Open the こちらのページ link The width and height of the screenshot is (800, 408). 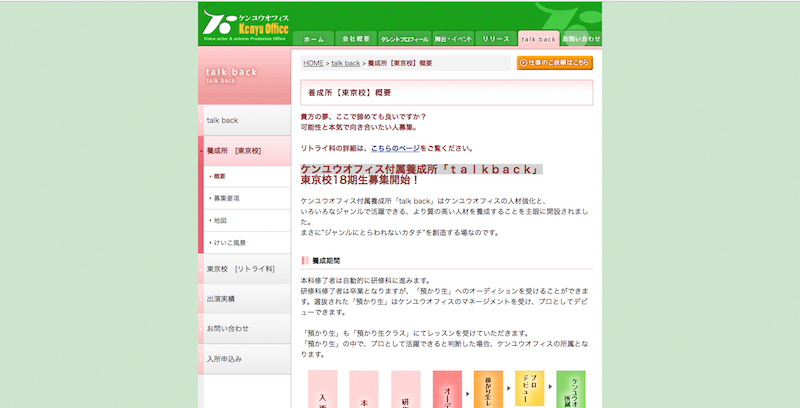(x=398, y=148)
